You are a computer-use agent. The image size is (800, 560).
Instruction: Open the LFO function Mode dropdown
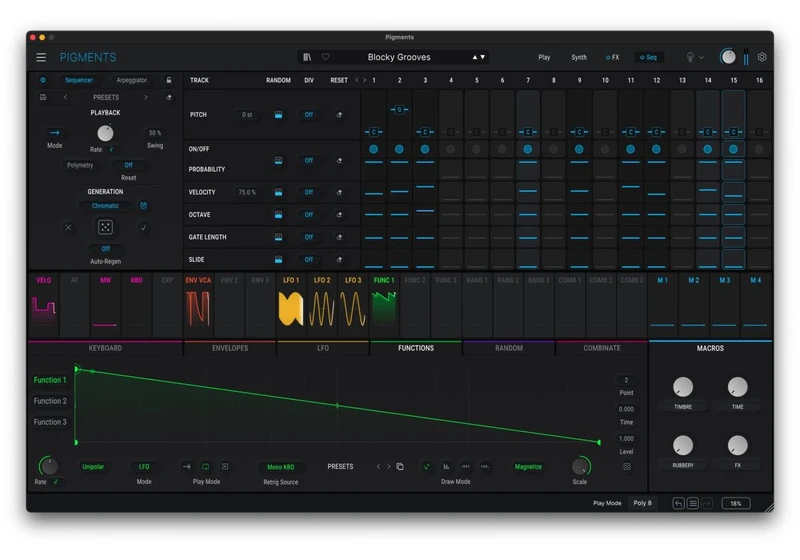click(144, 467)
